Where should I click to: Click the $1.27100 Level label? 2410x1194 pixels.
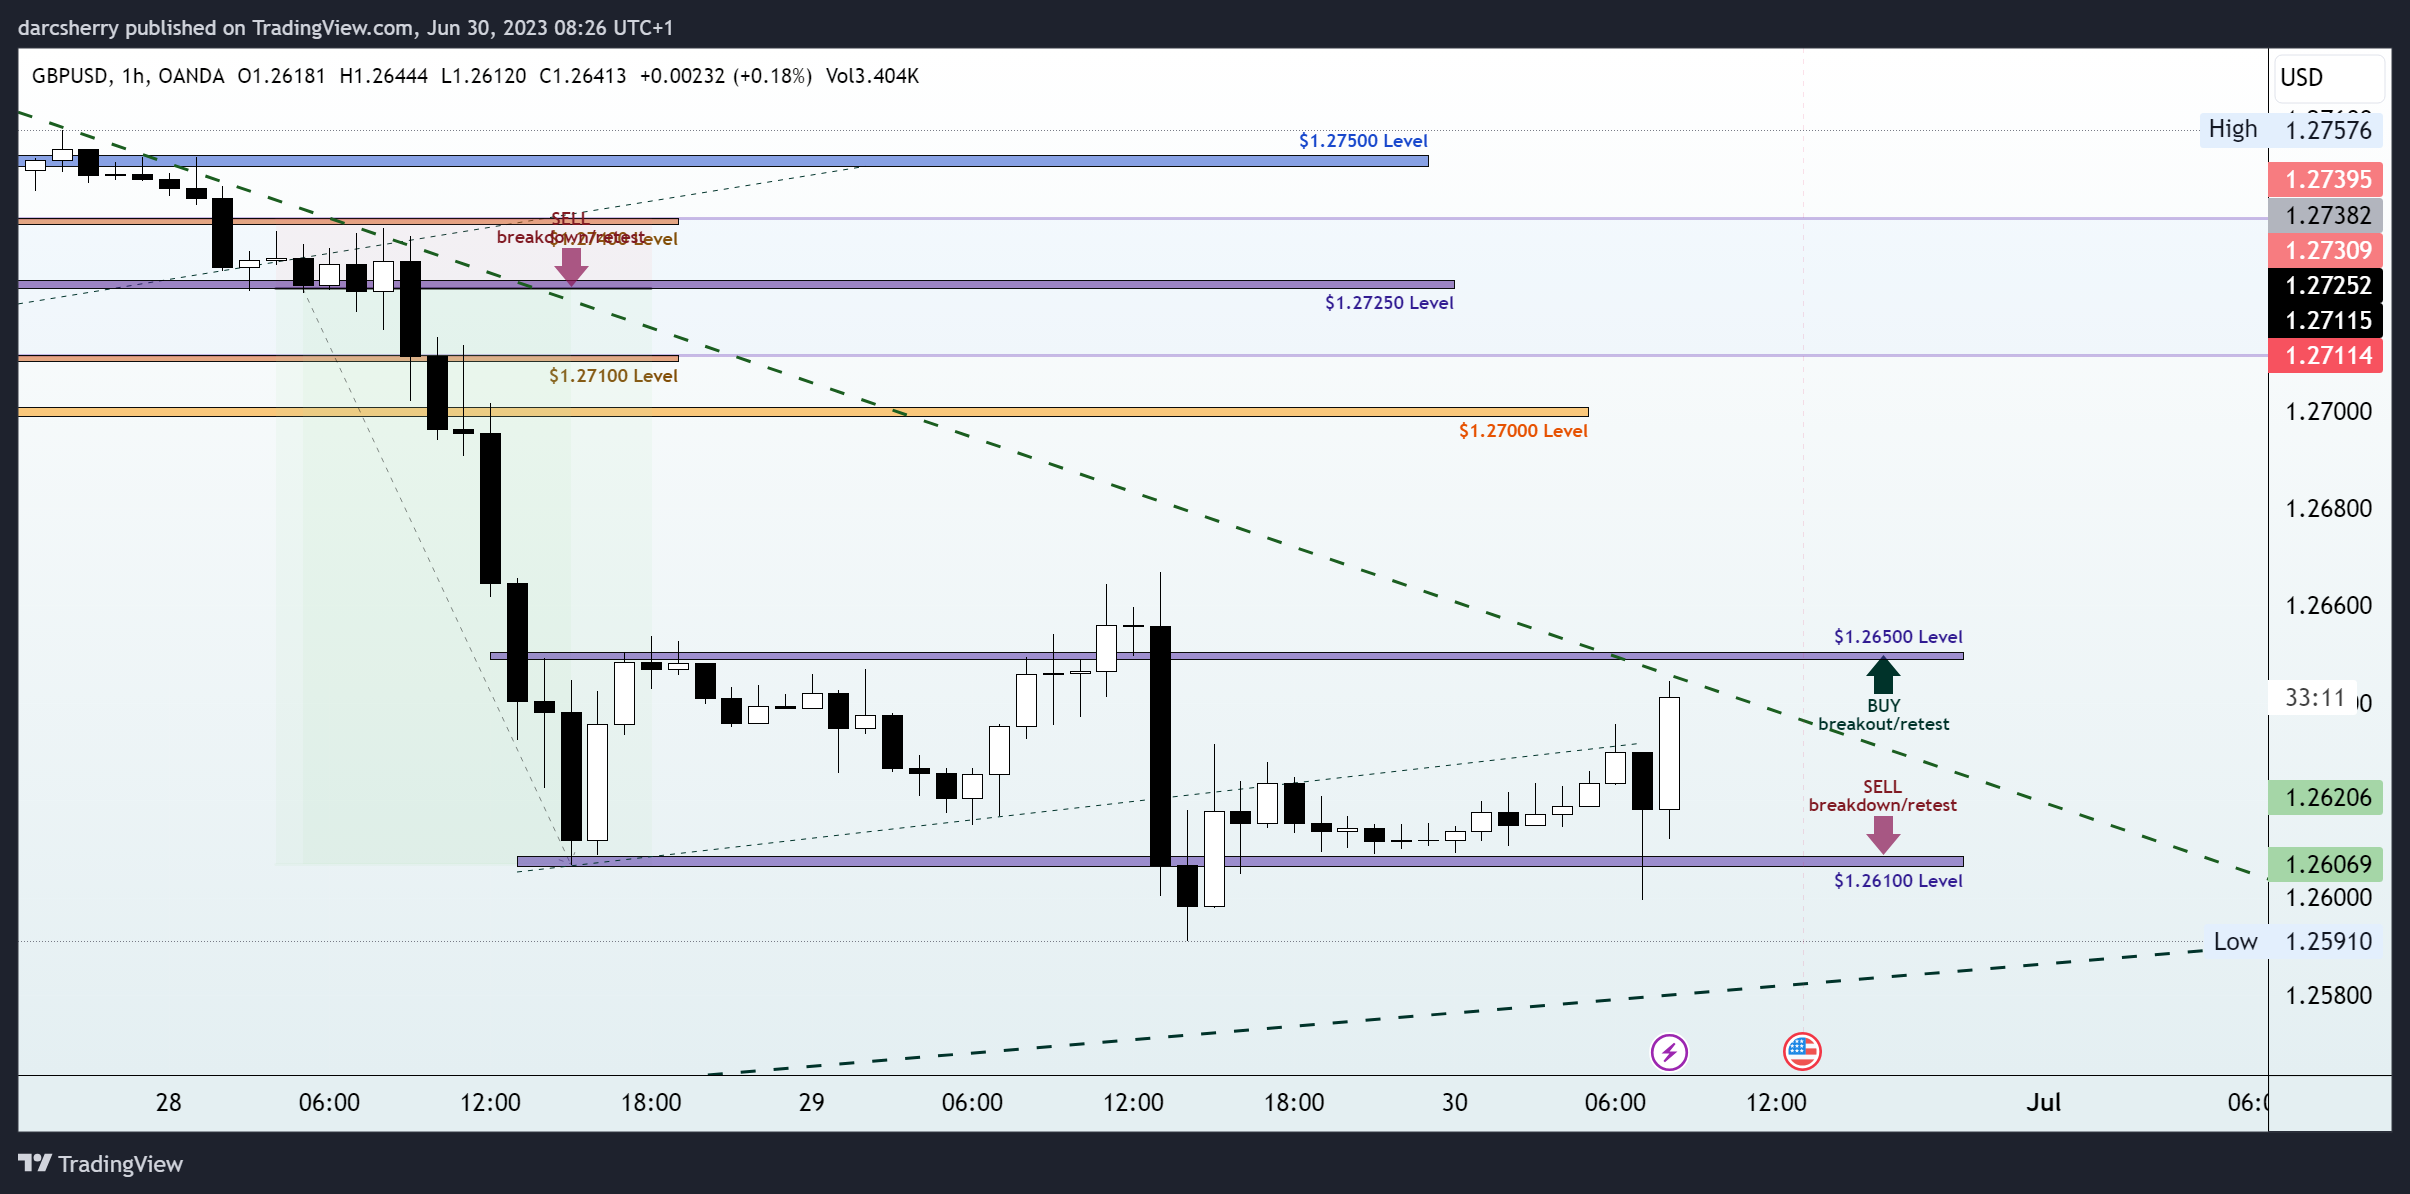pos(613,376)
